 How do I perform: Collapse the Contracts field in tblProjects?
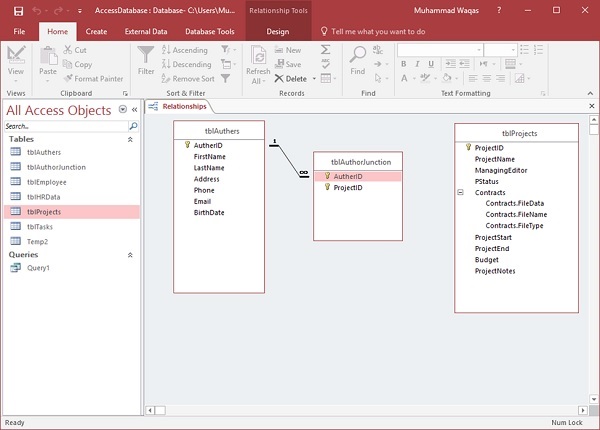(460, 193)
